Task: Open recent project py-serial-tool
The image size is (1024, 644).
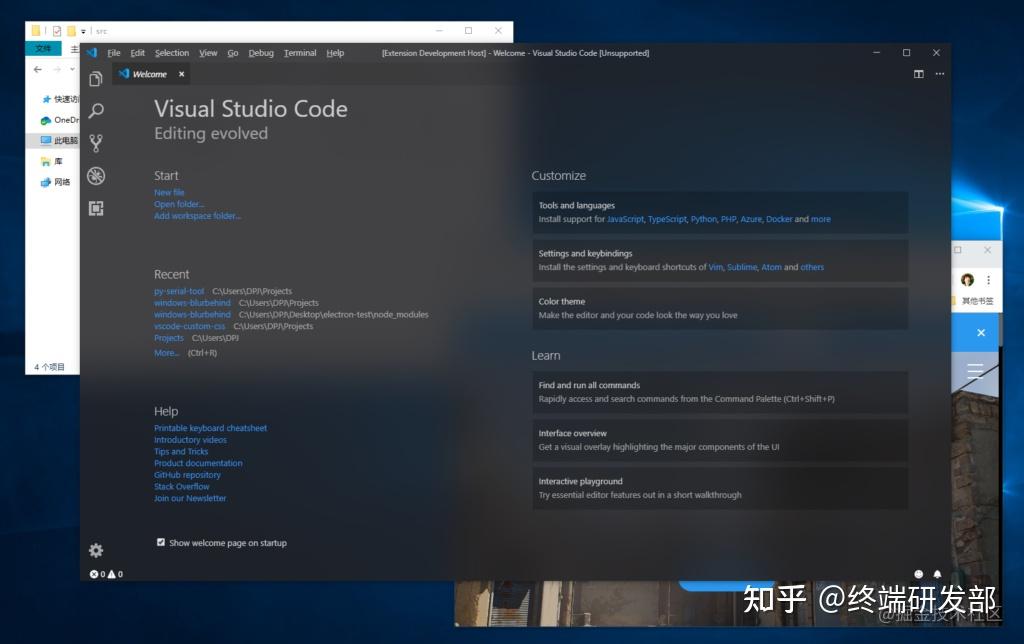Action: pyautogui.click(x=178, y=291)
